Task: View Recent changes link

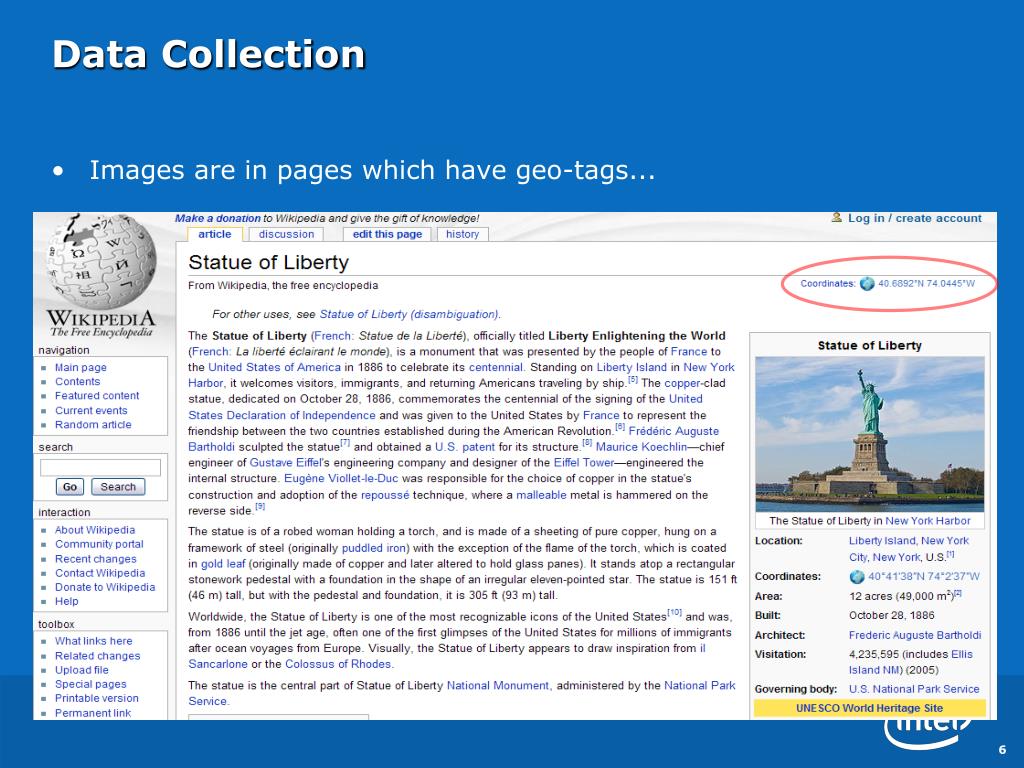Action: (95, 558)
